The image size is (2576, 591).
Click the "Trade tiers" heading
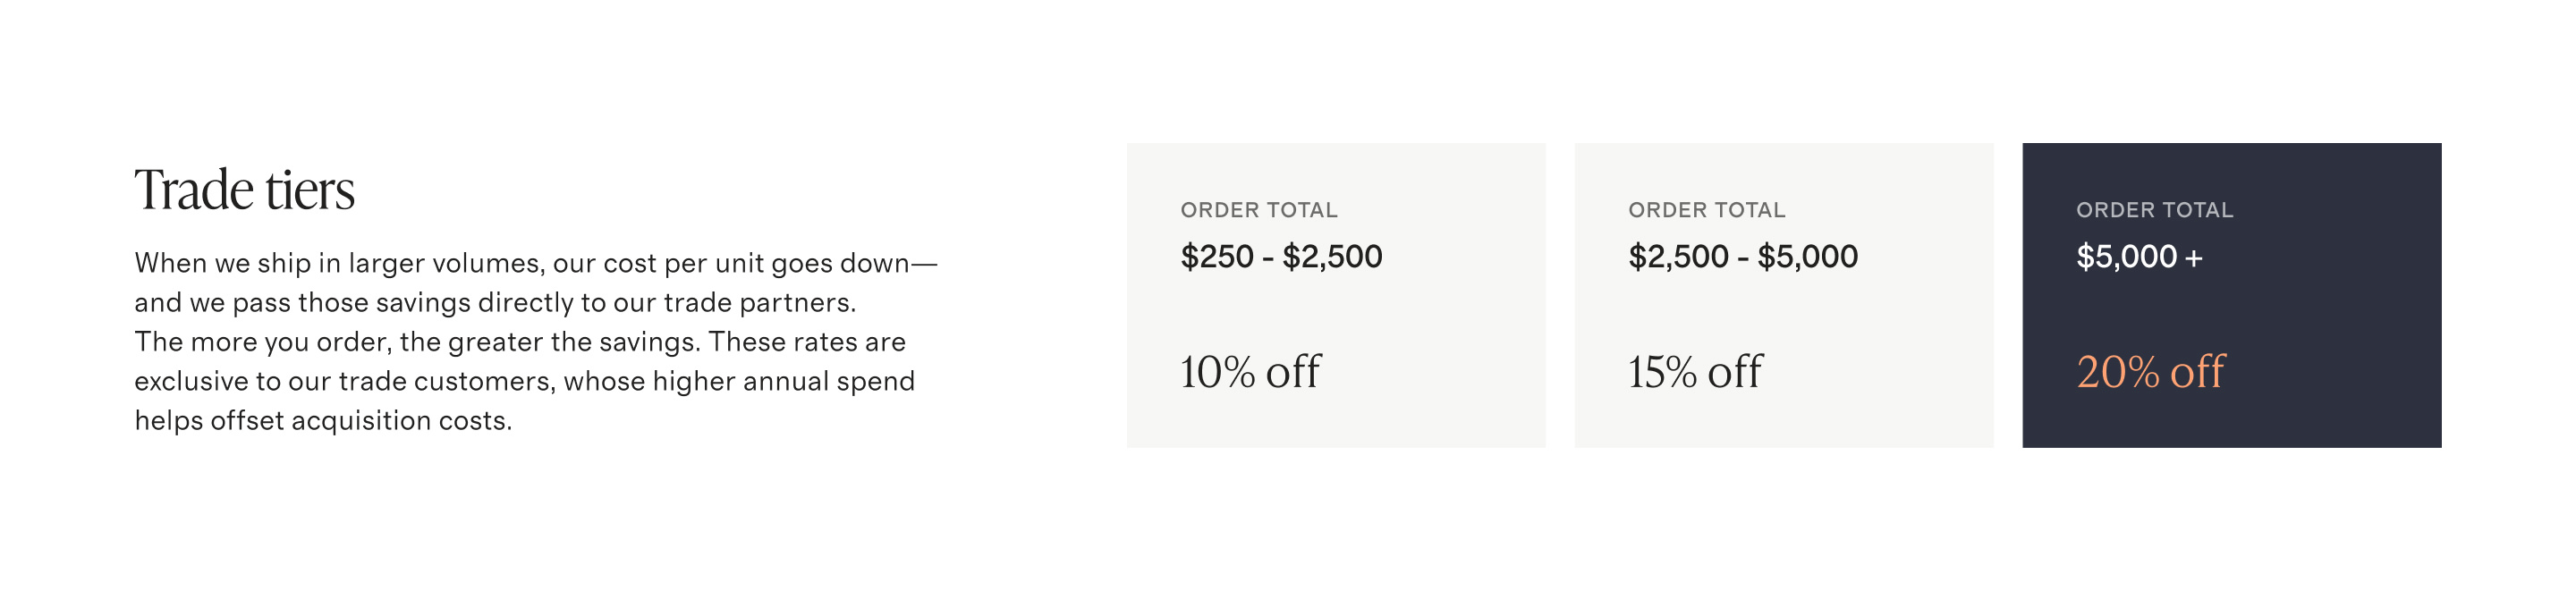point(244,190)
